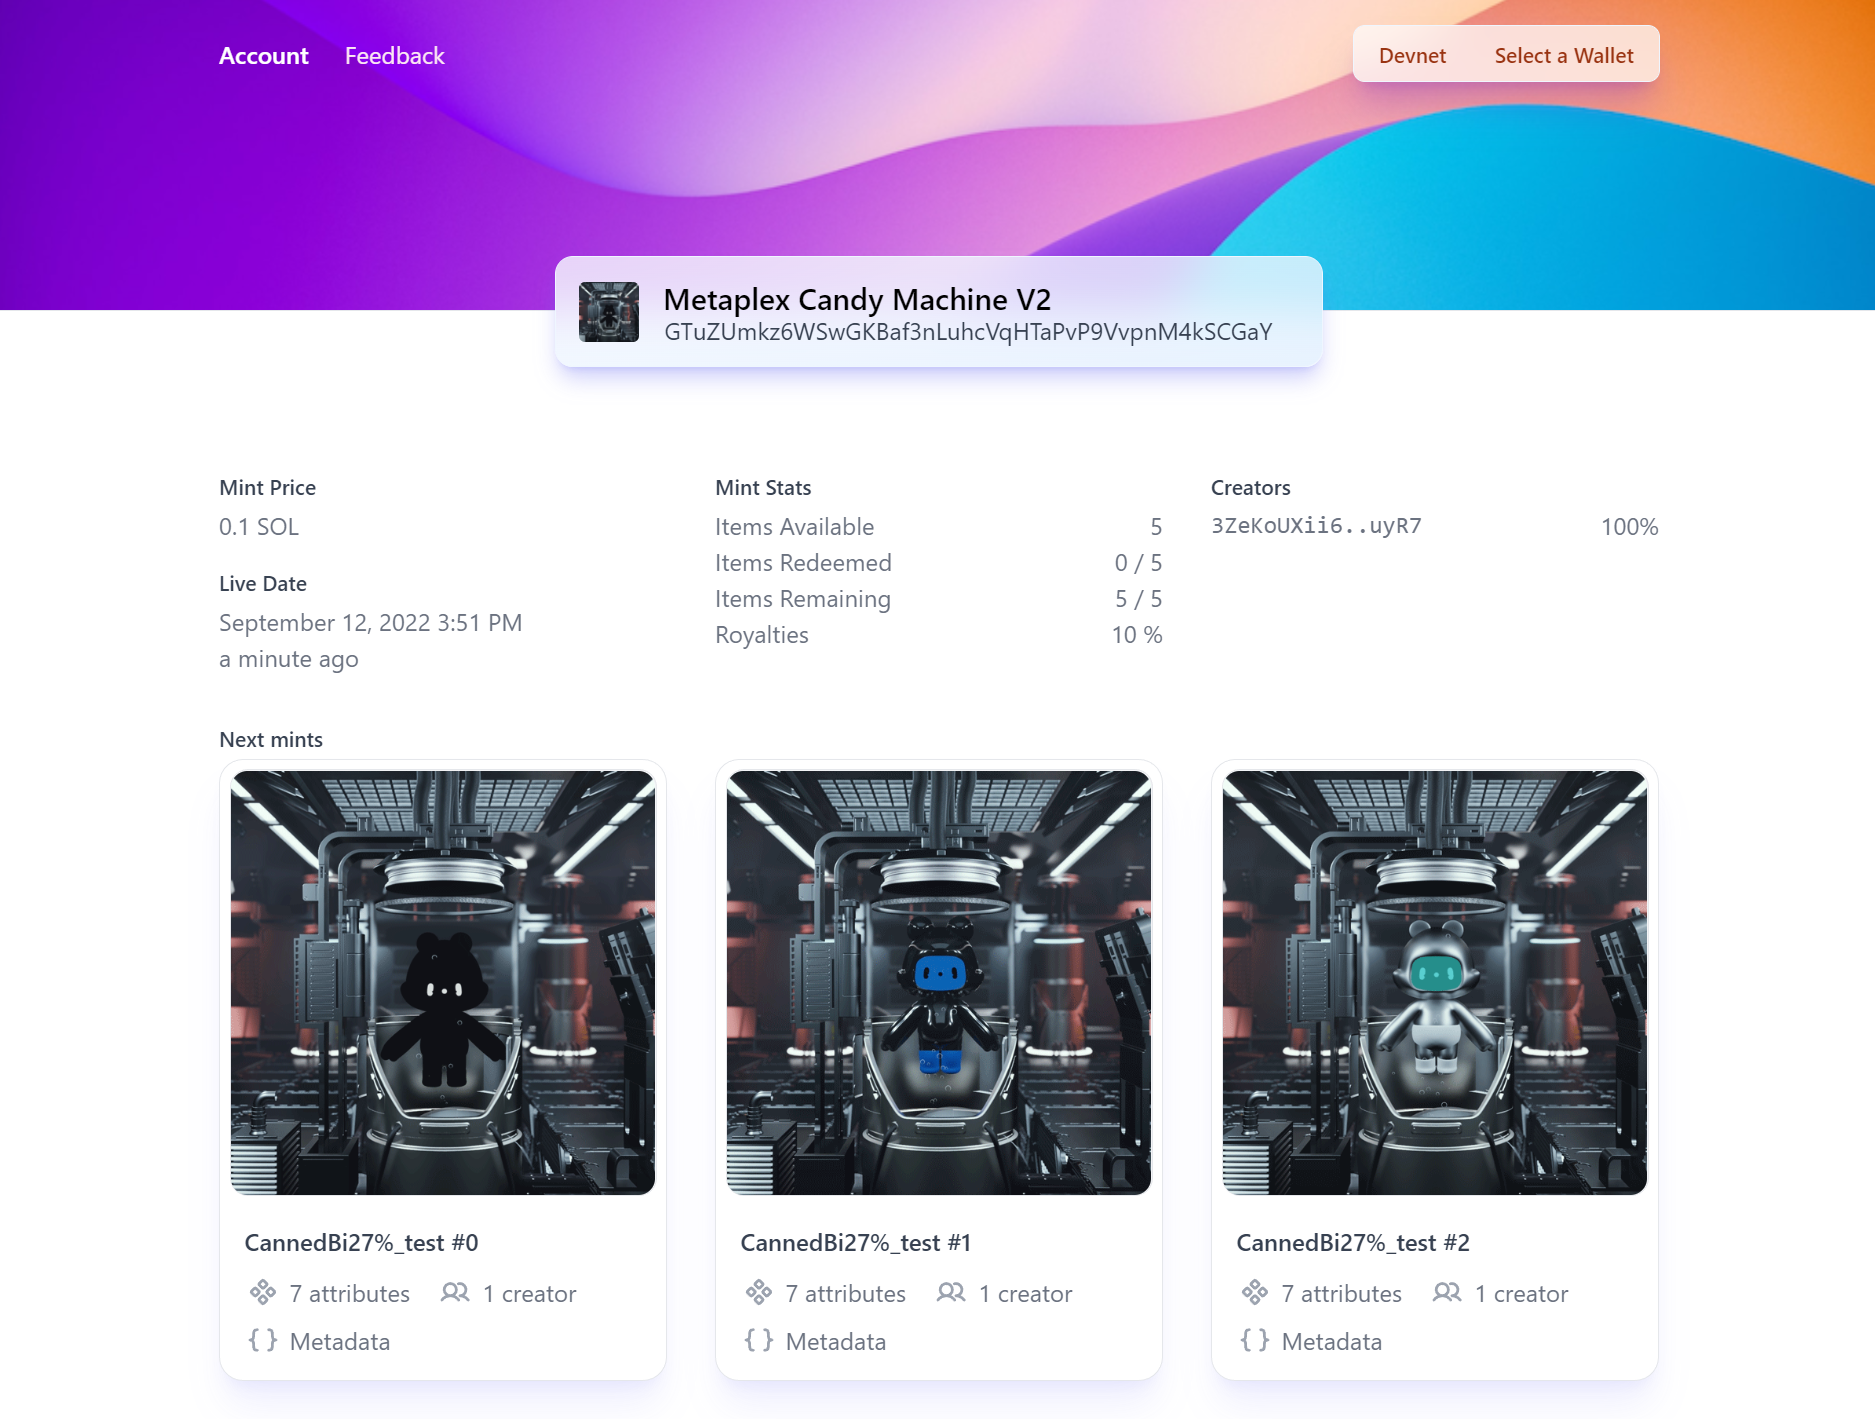Screen dimensions: 1875x1419
Task: Click the creators icon on test #0 card
Action: (x=455, y=1293)
